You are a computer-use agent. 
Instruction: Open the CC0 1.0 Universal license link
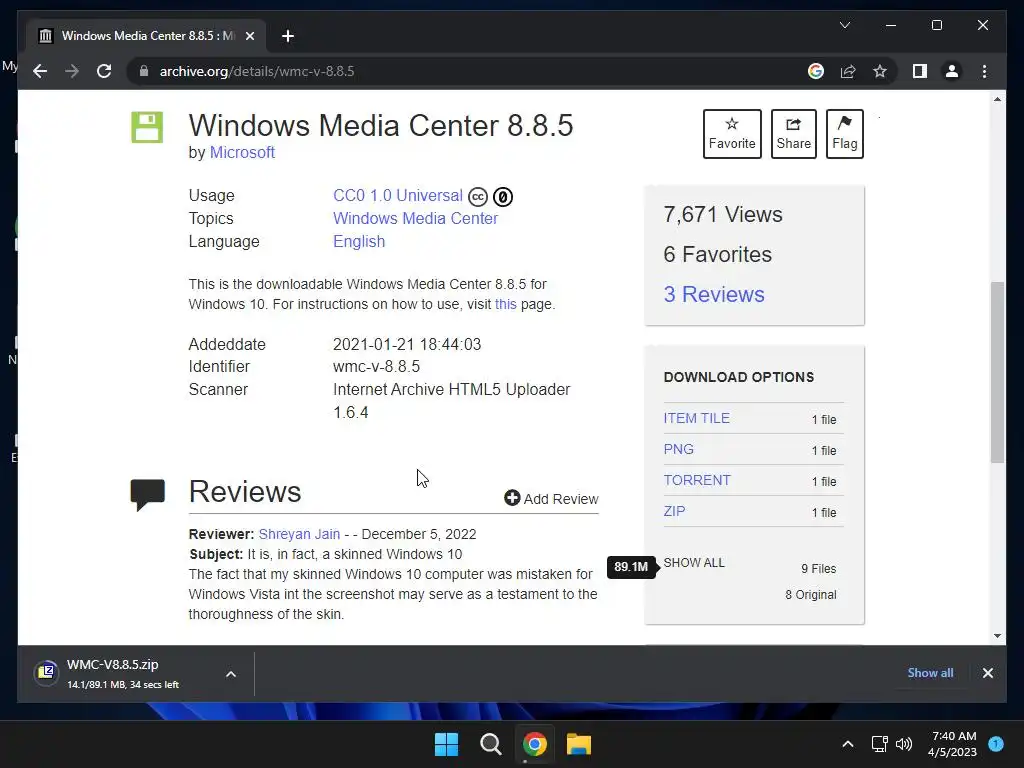click(x=398, y=195)
